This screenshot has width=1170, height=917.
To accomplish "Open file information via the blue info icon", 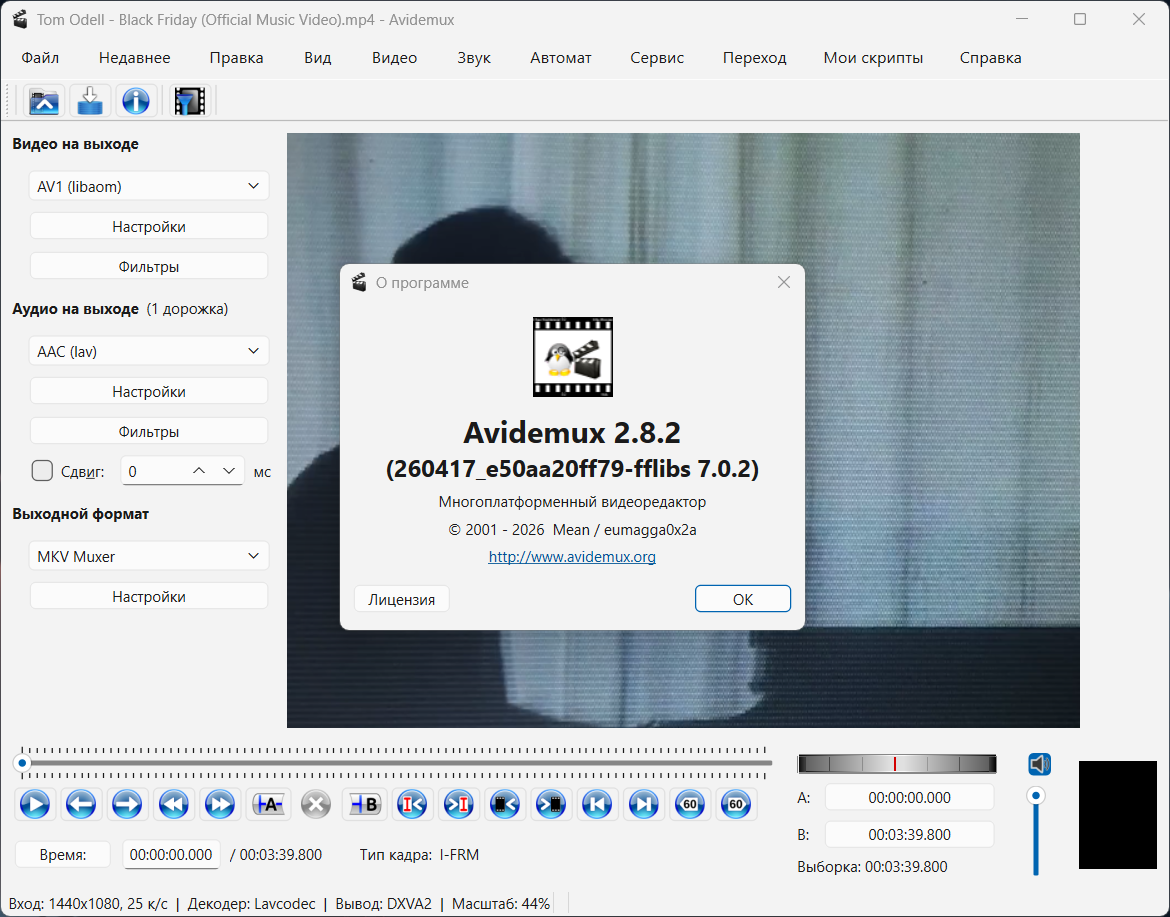I will tap(135, 101).
